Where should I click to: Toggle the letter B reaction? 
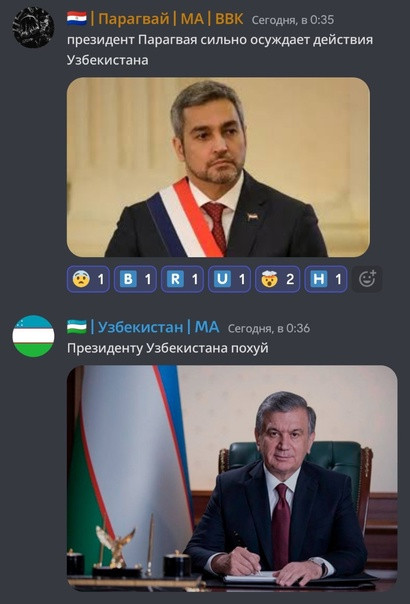click(135, 279)
